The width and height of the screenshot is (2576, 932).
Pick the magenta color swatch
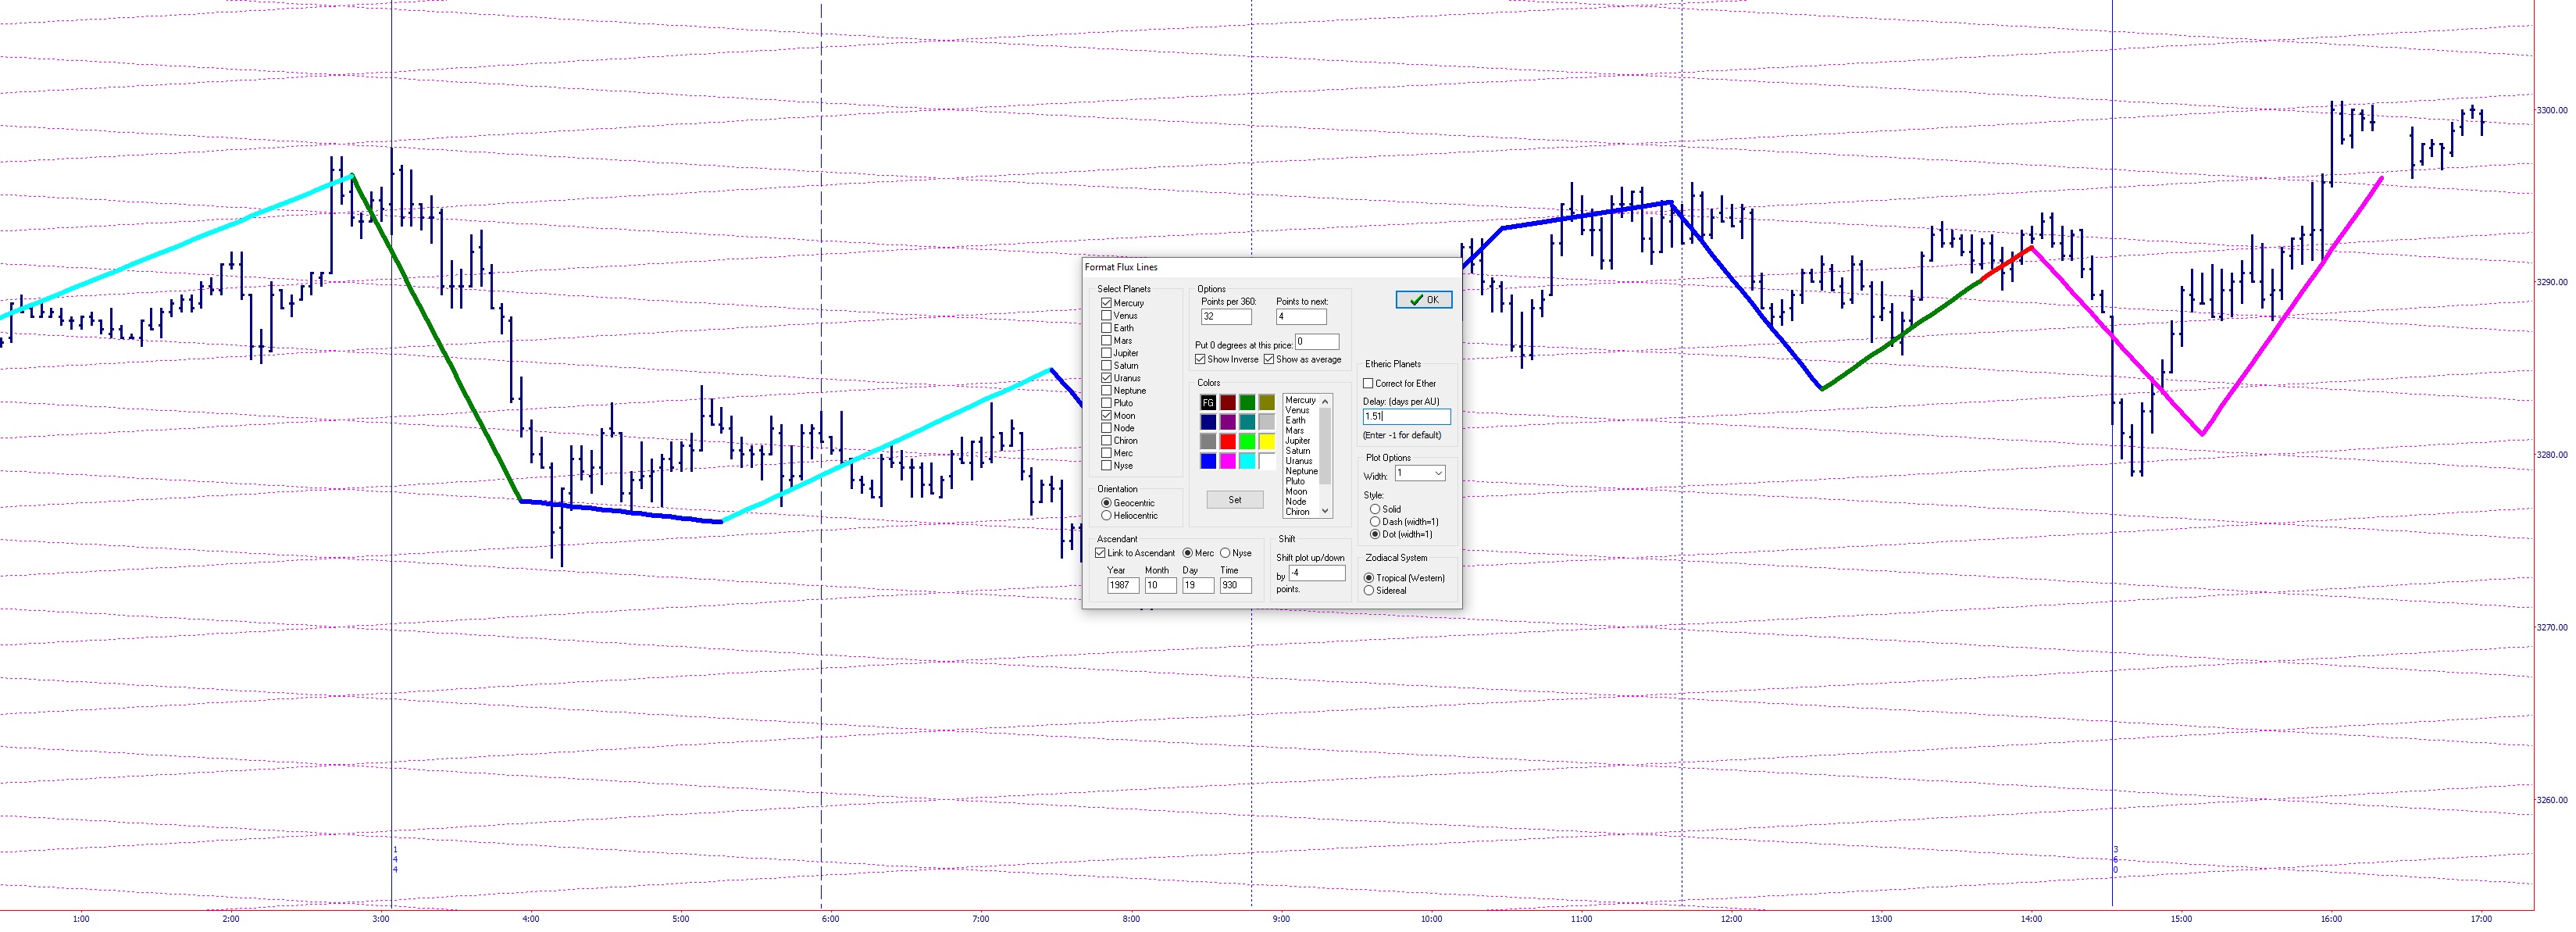(x=1227, y=461)
